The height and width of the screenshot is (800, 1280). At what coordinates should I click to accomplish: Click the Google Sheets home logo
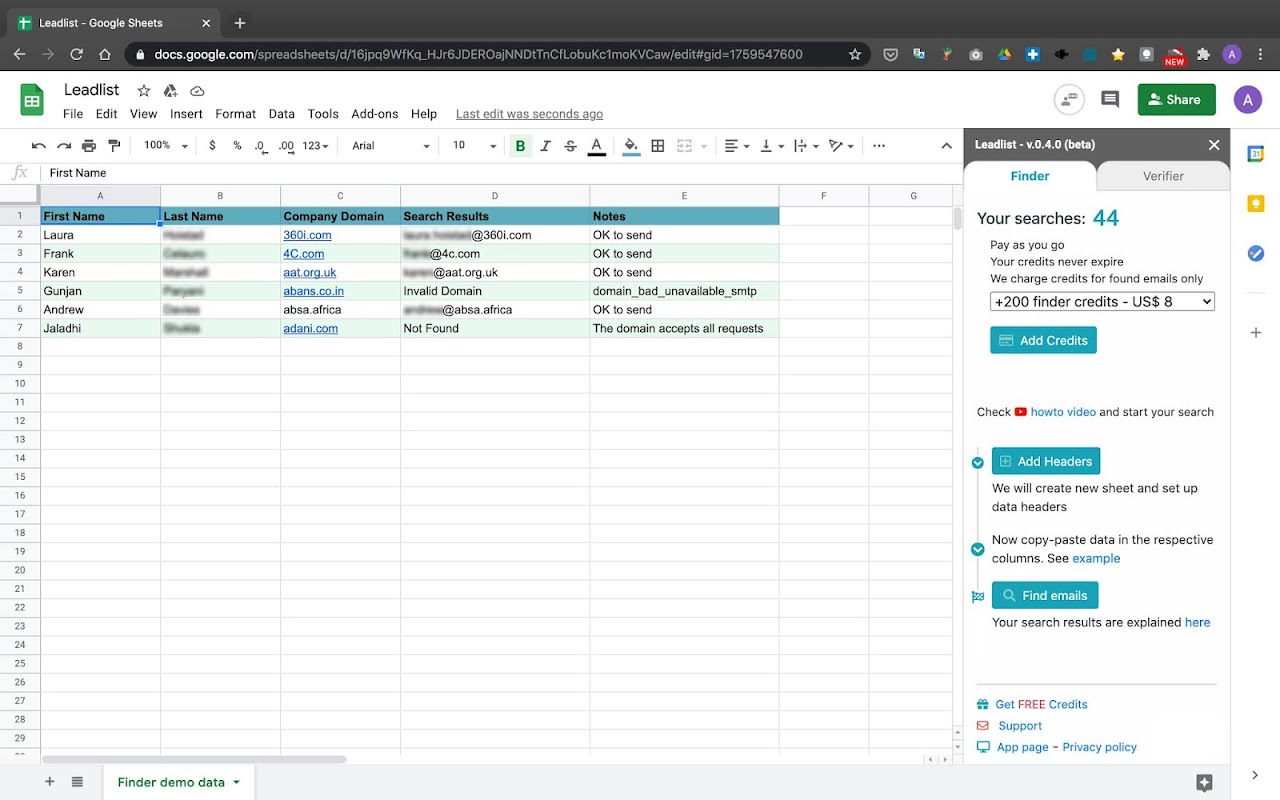[32, 100]
